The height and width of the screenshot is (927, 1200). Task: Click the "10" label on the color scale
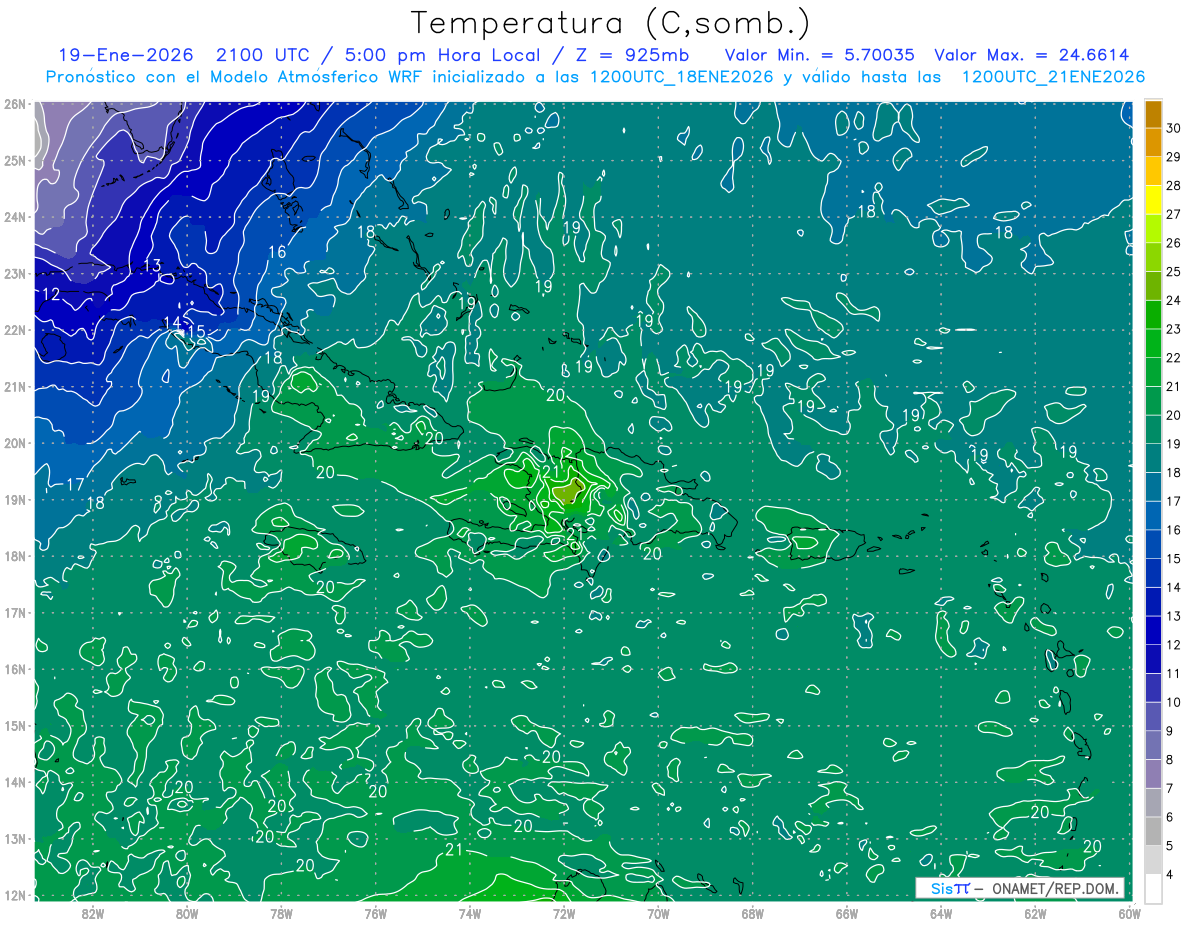pos(1174,702)
